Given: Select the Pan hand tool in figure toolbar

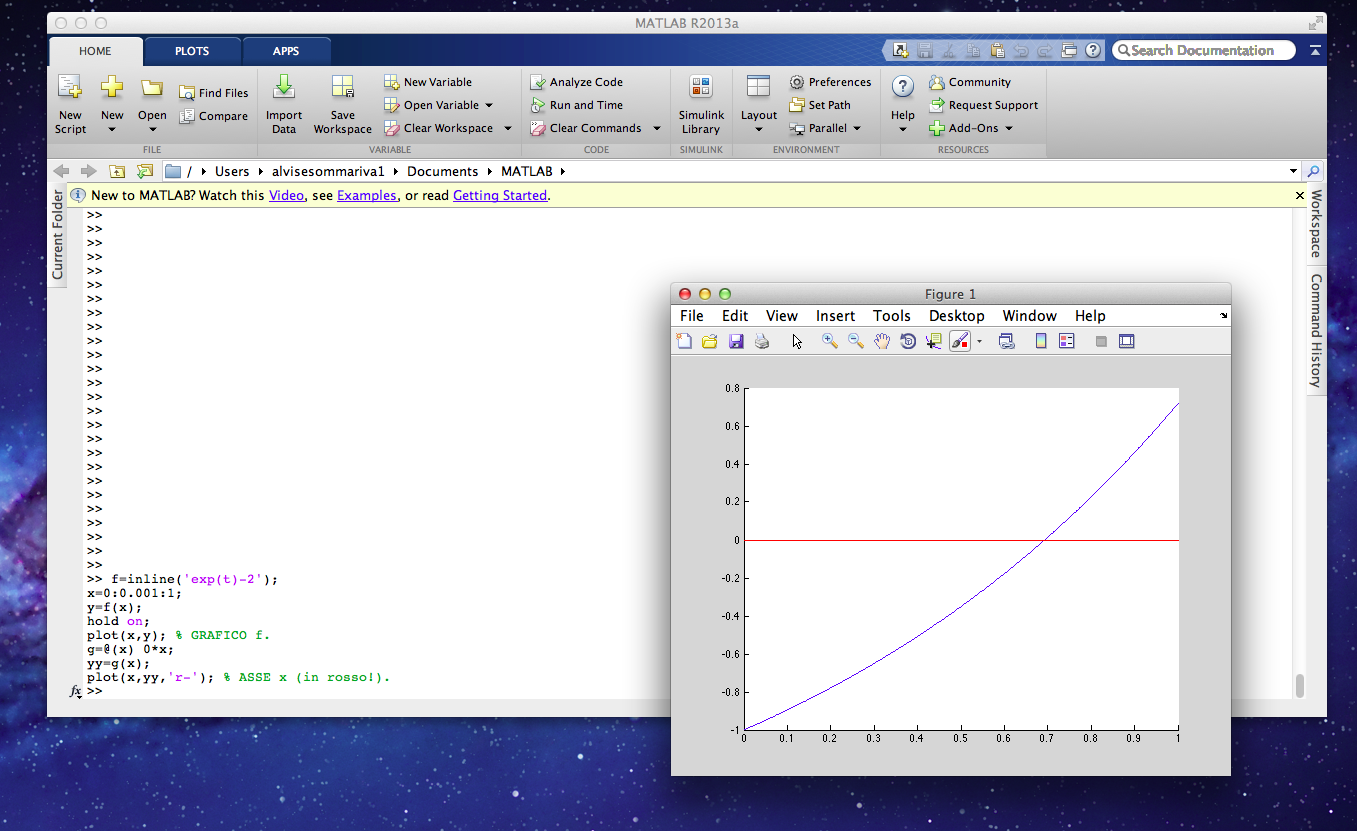Looking at the screenshot, I should coord(882,341).
